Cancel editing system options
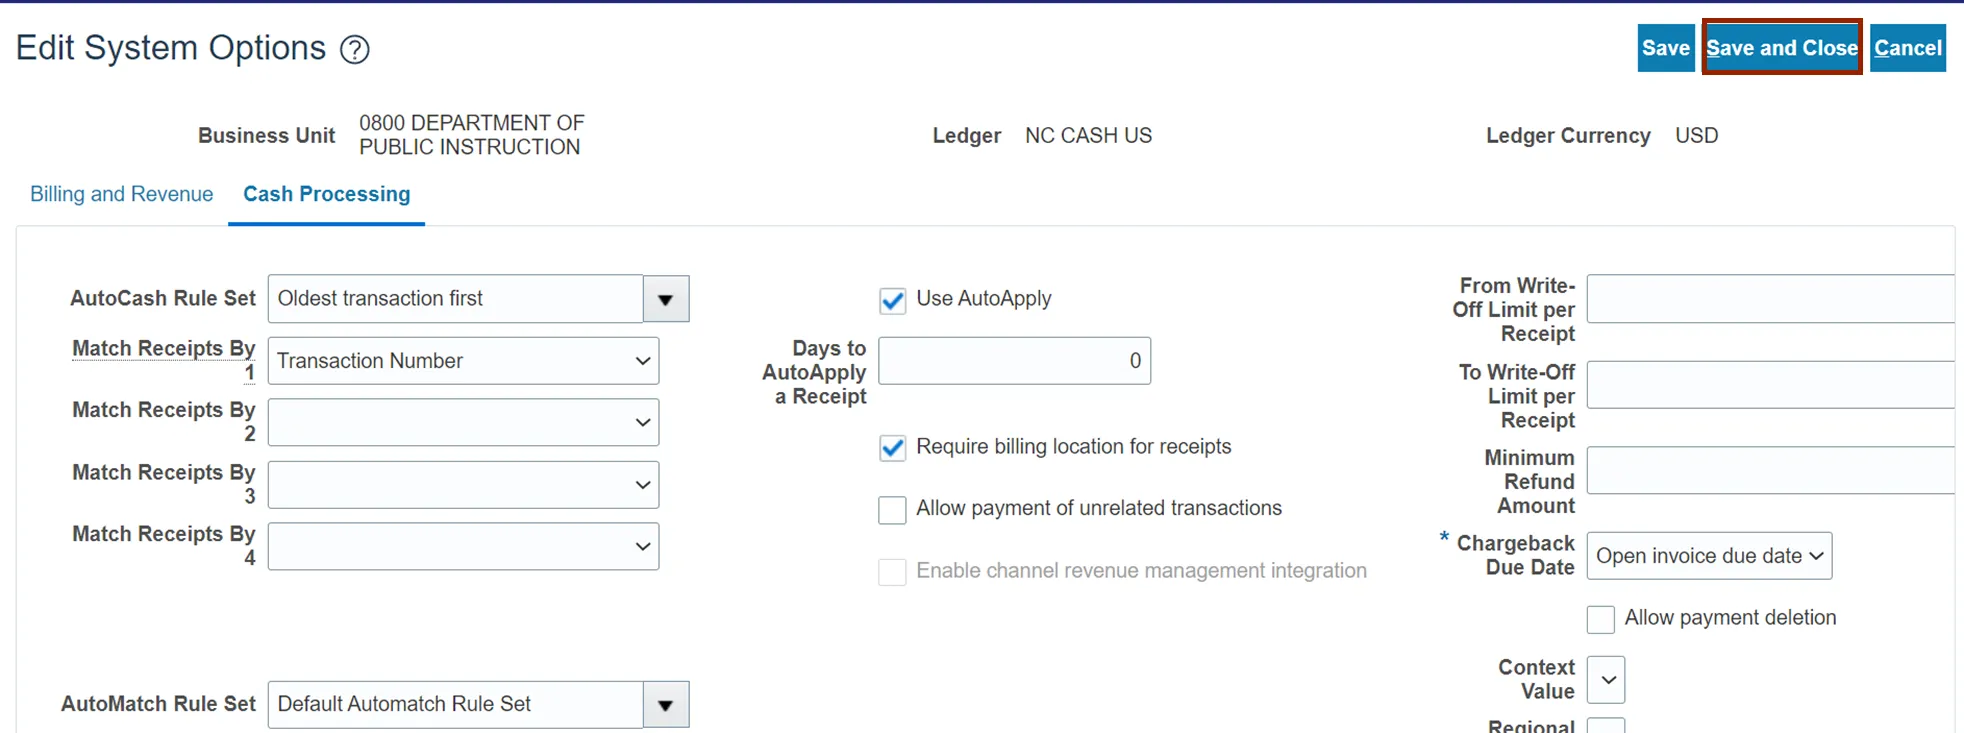1964x733 pixels. [x=1907, y=48]
